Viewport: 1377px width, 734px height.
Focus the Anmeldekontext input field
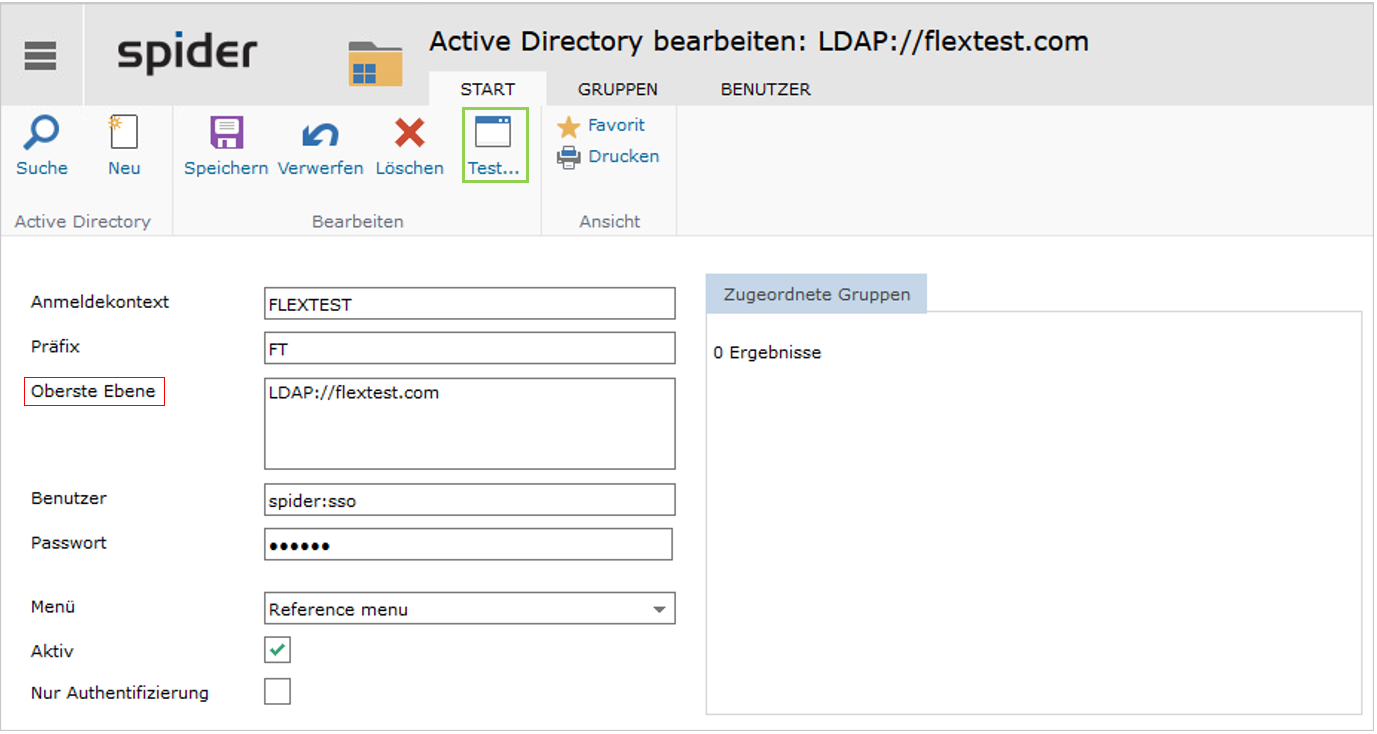470,304
